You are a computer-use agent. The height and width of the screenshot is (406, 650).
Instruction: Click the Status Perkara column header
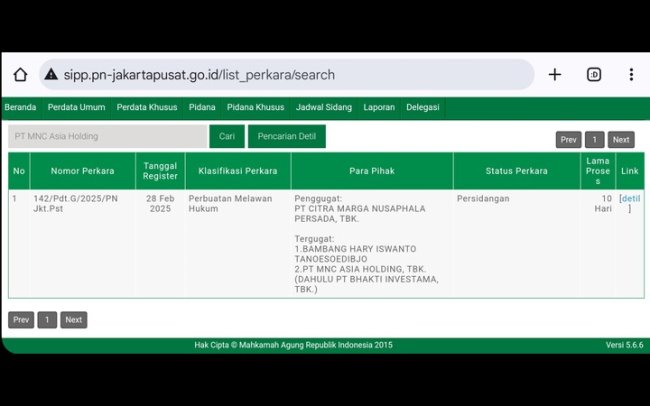[517, 171]
